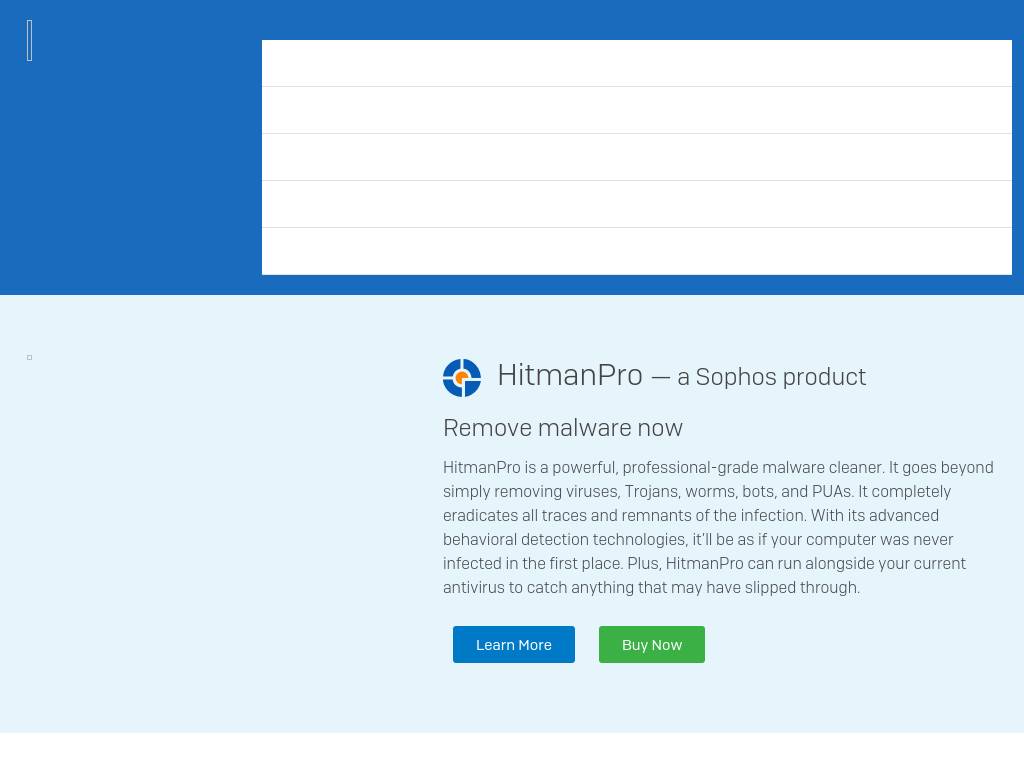Select the first empty row in white list

click(x=636, y=63)
